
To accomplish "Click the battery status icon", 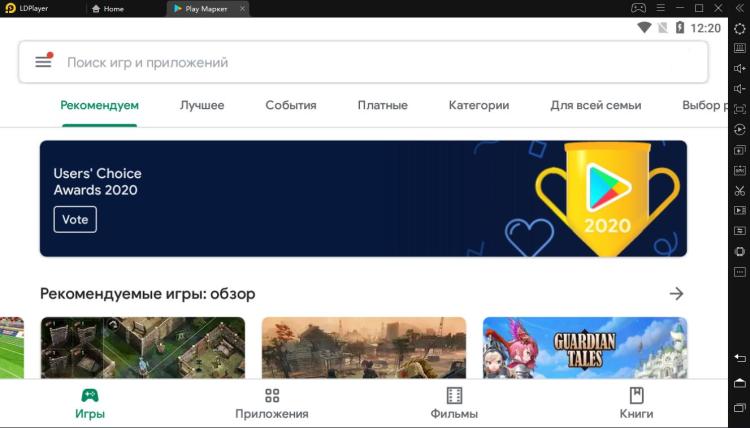I will coord(680,27).
